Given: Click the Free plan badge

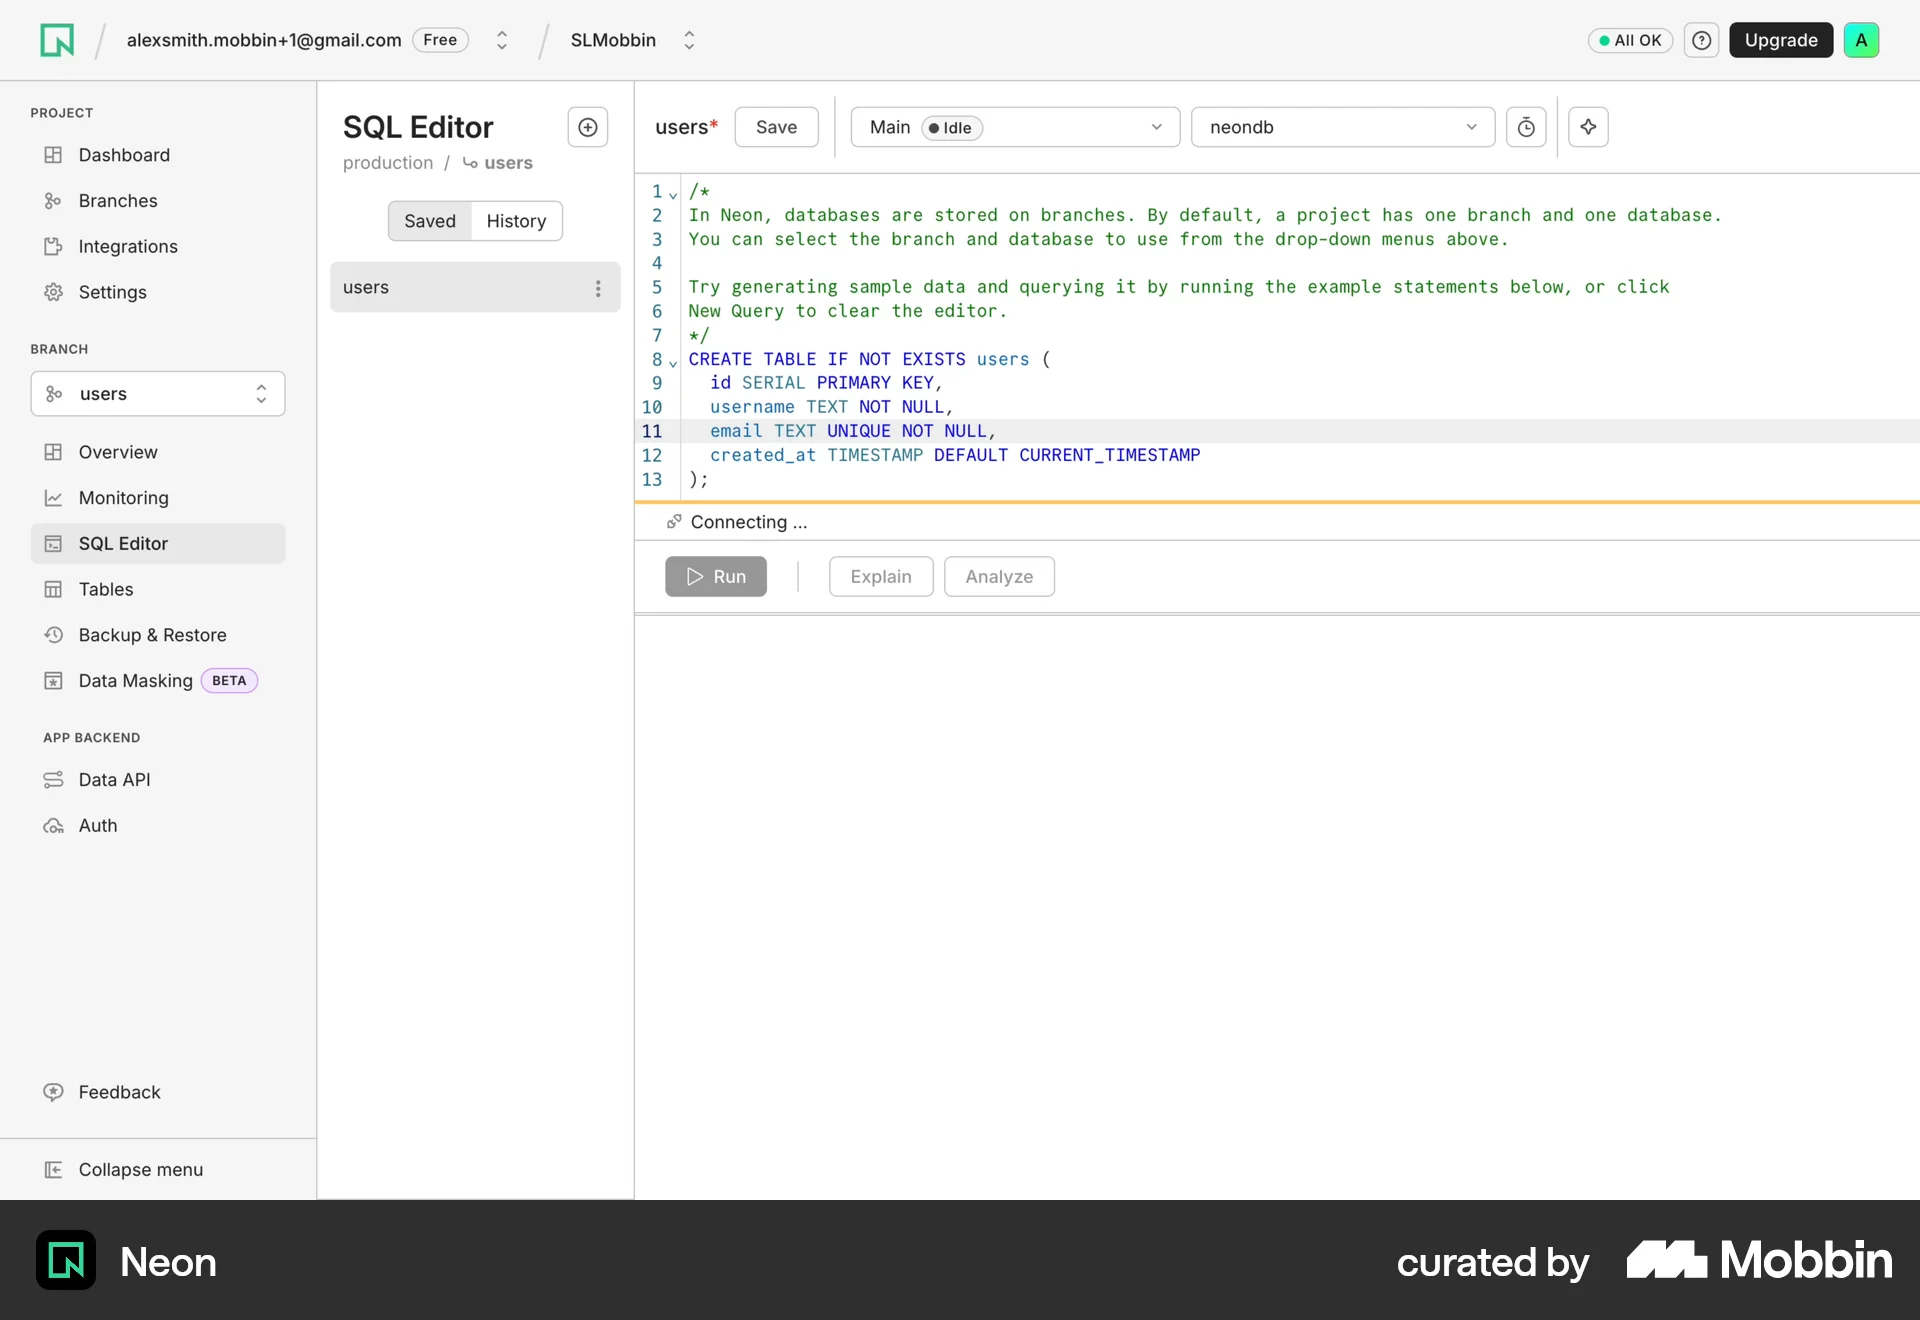Looking at the screenshot, I should 440,40.
